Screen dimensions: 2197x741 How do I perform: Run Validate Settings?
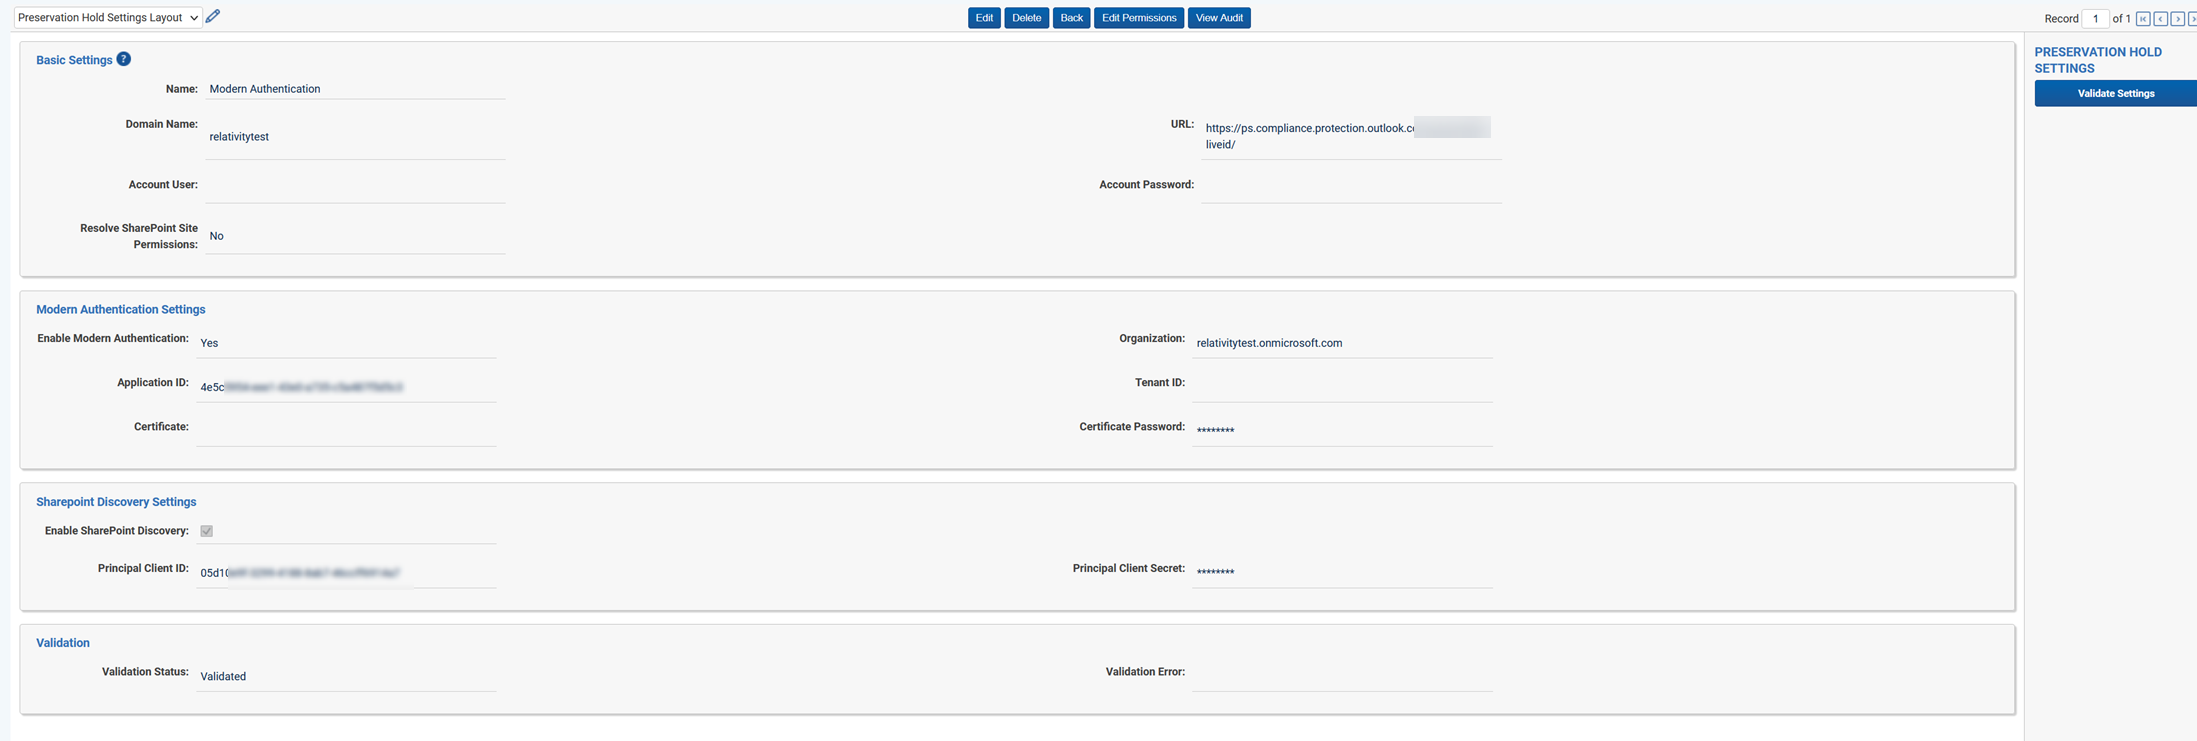2116,93
